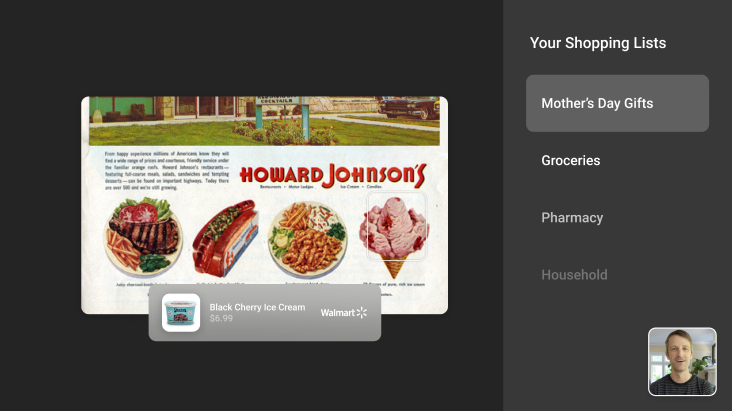The width and height of the screenshot is (732, 411).
Task: Click the Your Shopping Lists heading
Action: coord(598,43)
